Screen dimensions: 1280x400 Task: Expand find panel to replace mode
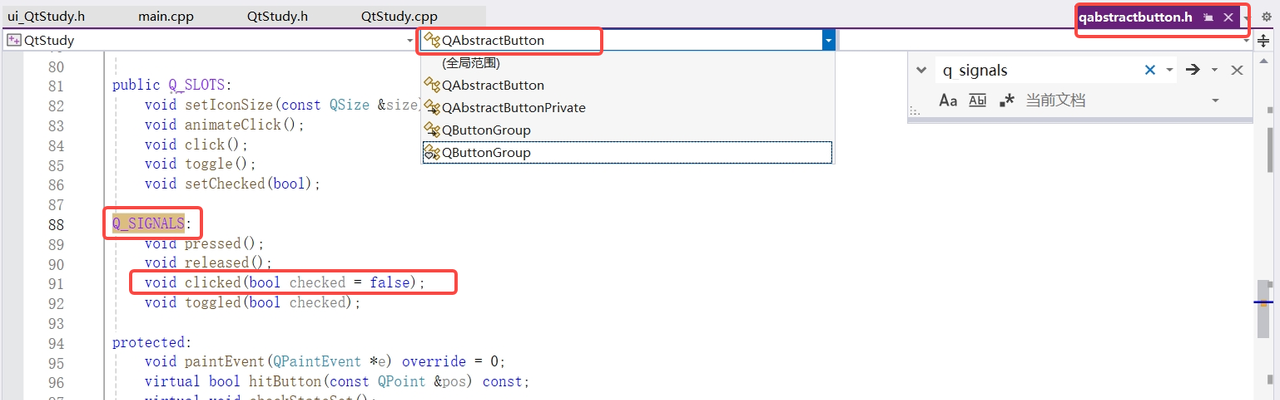click(921, 70)
